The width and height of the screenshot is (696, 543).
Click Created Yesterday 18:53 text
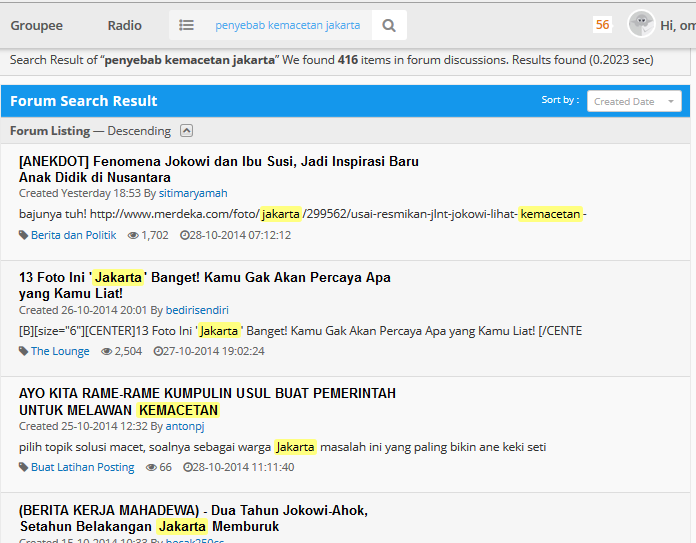(x=81, y=193)
